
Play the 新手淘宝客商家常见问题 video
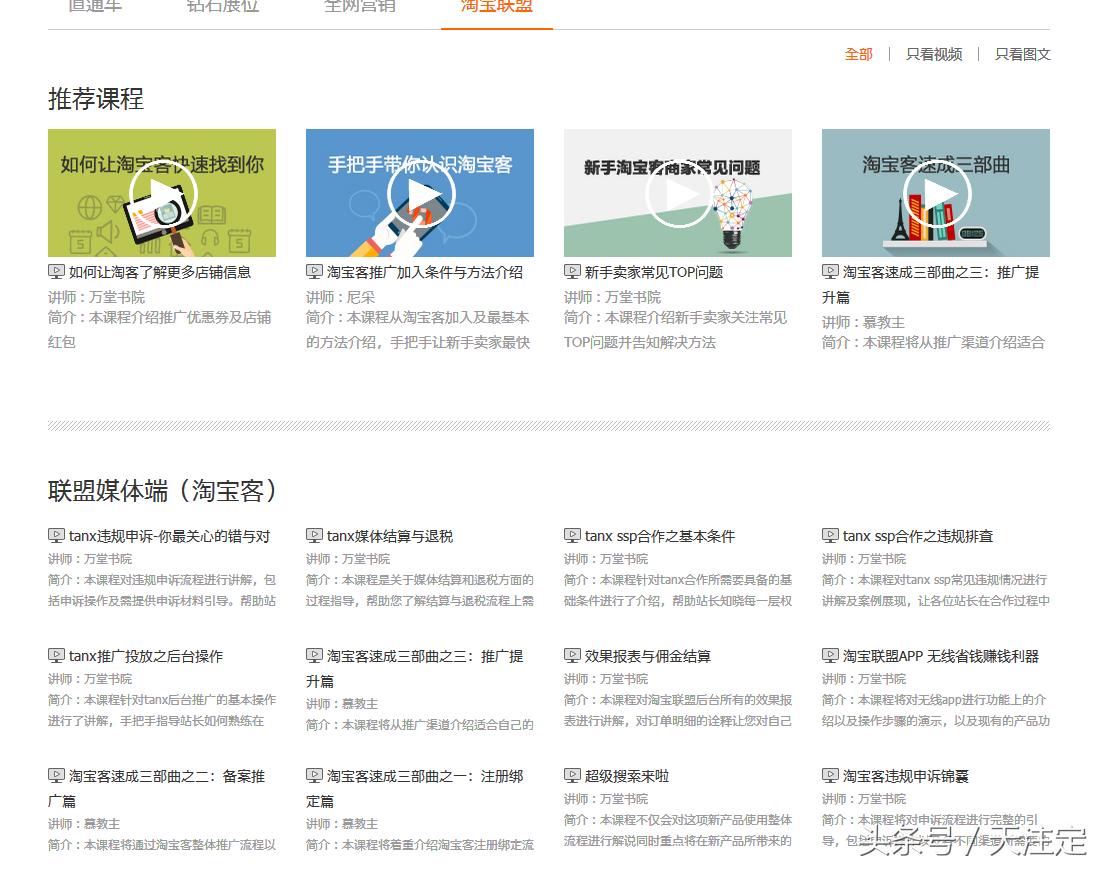(678, 192)
